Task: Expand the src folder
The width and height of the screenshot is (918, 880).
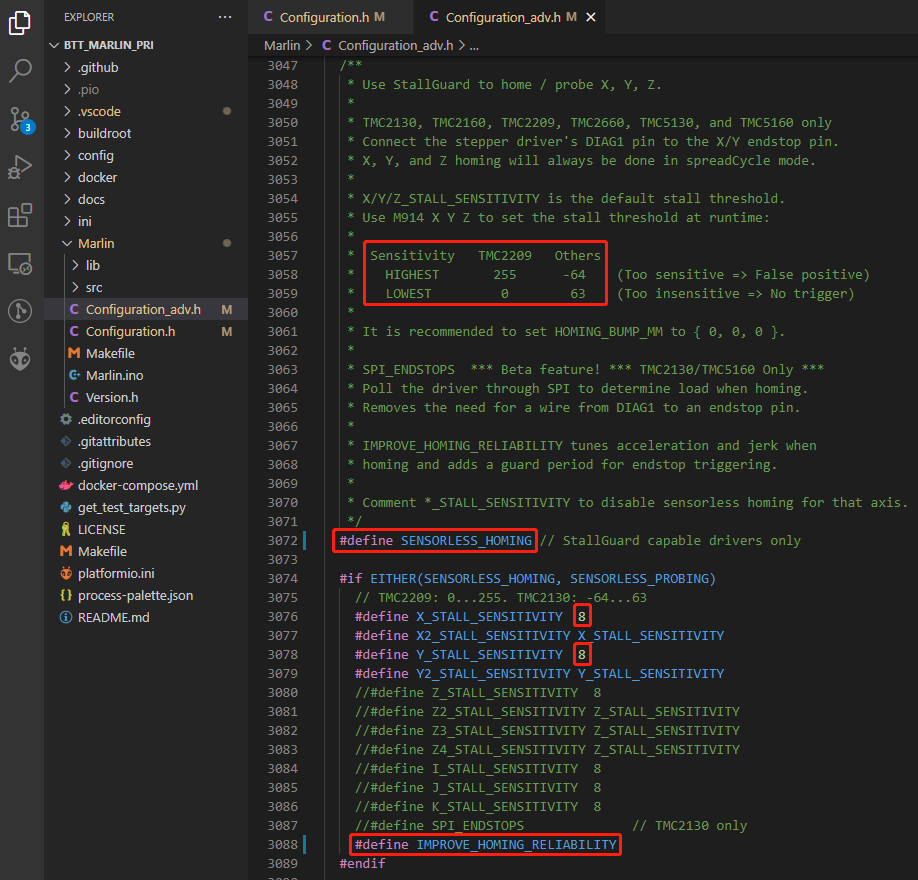Action: click(93, 287)
